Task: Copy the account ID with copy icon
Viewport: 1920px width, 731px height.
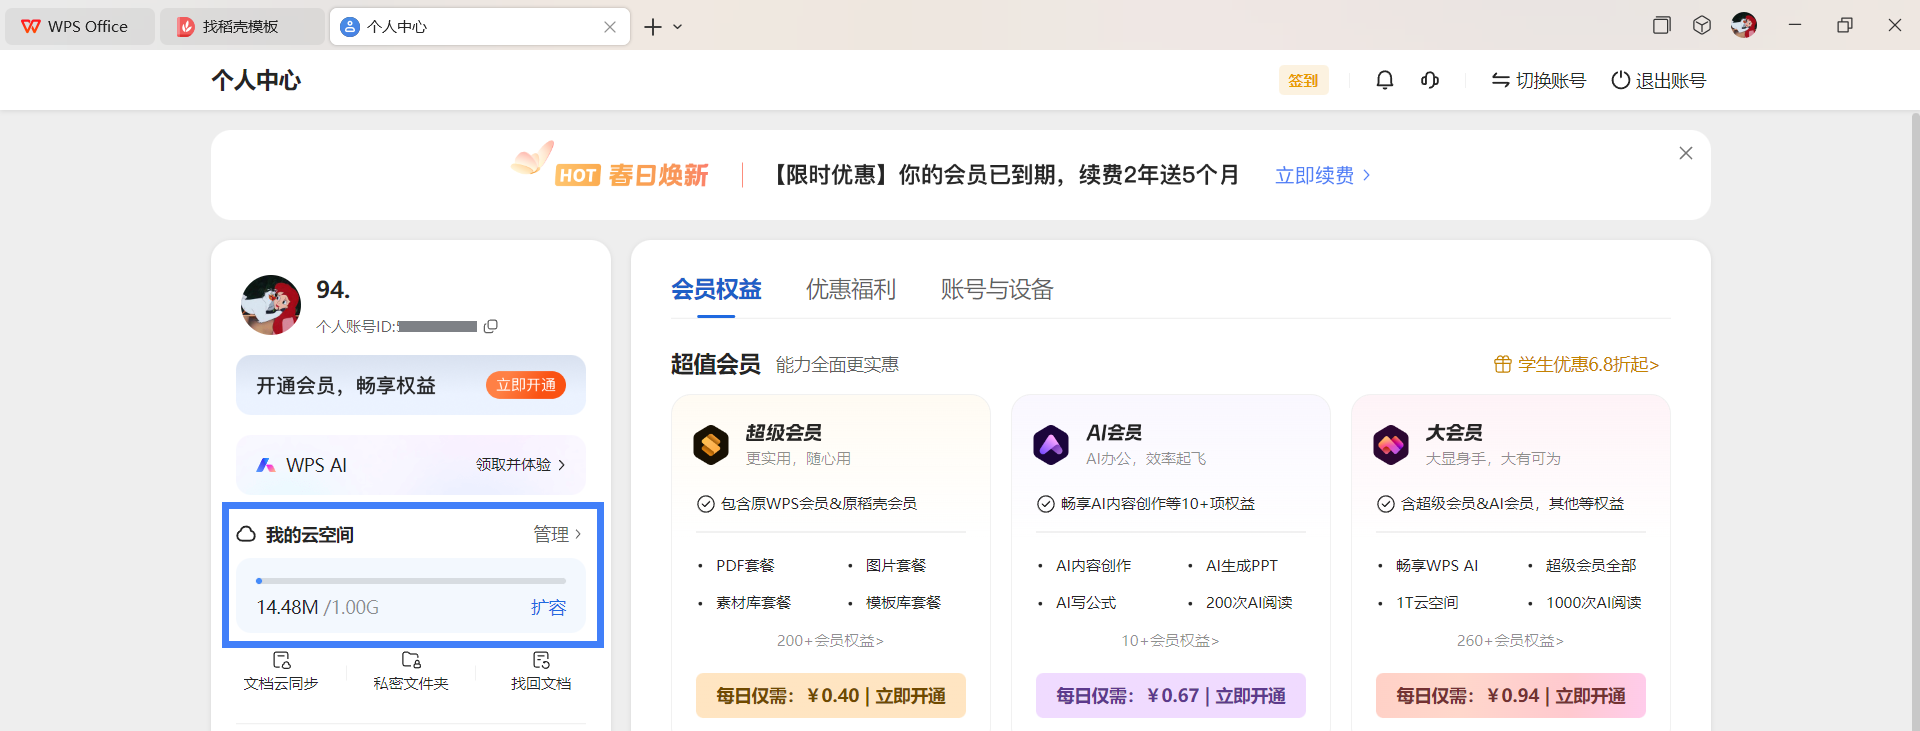Action: click(491, 326)
